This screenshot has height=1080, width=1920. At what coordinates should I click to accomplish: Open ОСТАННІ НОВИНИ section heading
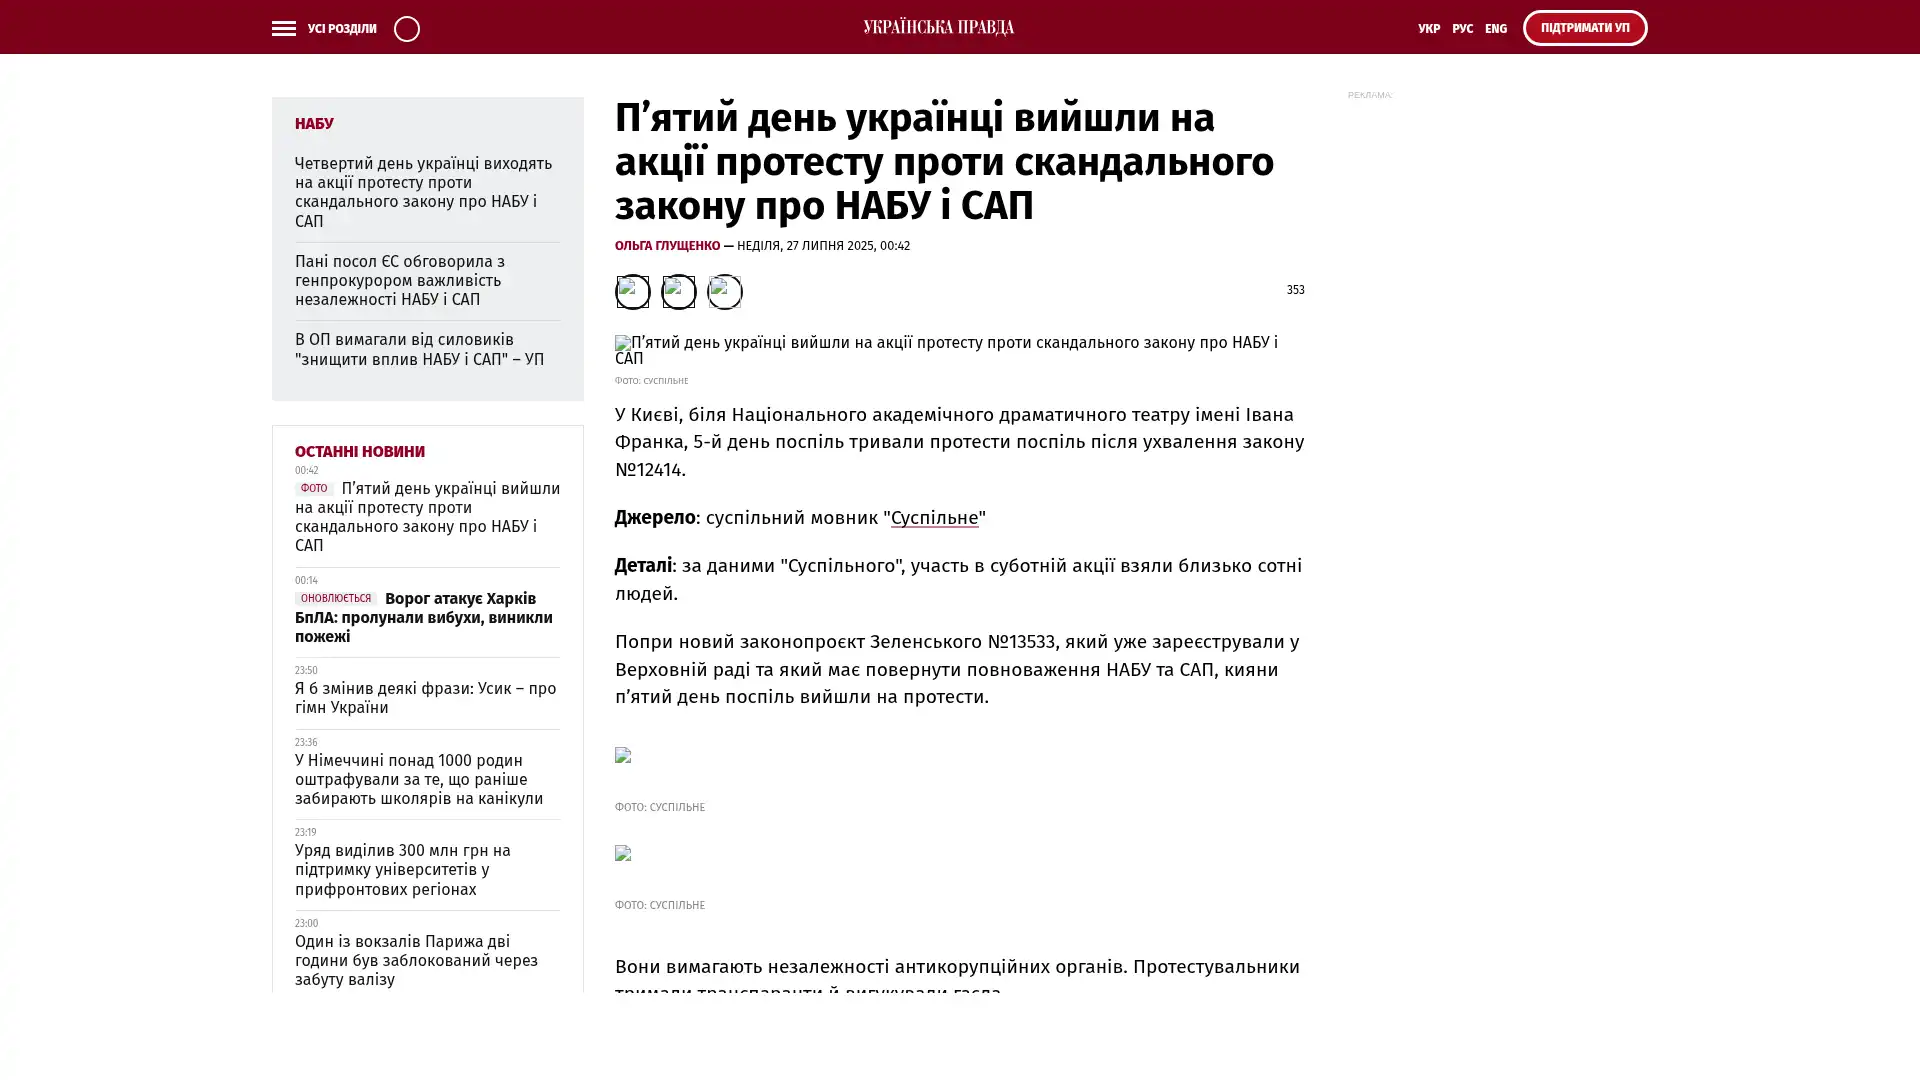[x=359, y=452]
